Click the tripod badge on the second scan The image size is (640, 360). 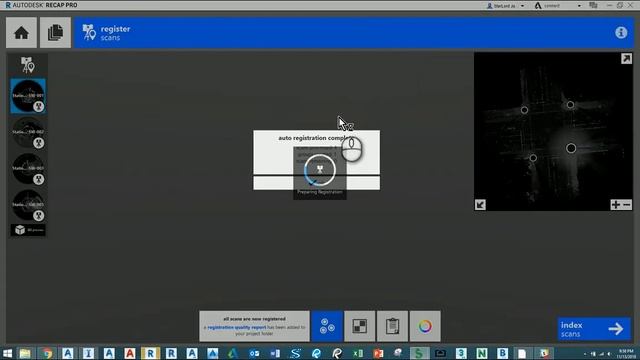click(x=39, y=143)
